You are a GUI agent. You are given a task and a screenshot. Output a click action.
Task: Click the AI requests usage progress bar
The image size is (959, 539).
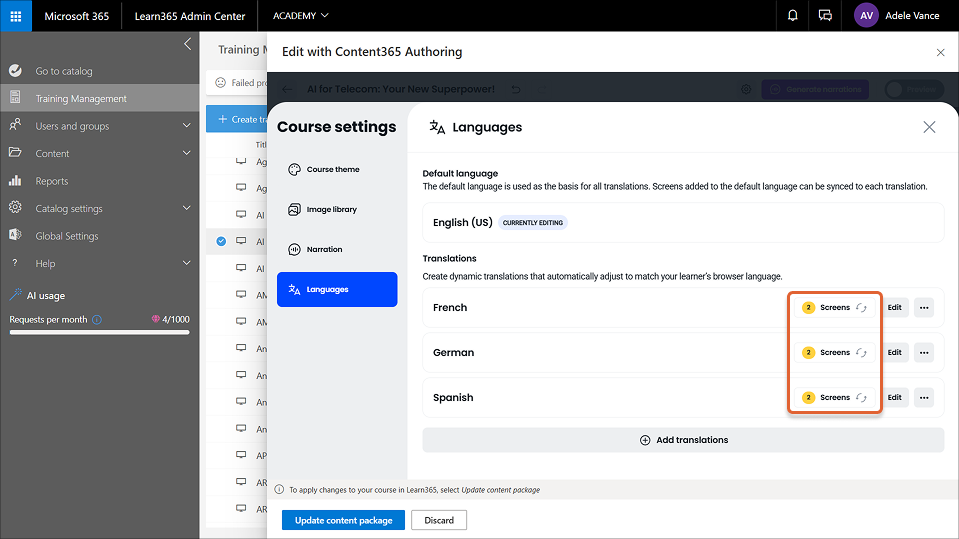99,332
